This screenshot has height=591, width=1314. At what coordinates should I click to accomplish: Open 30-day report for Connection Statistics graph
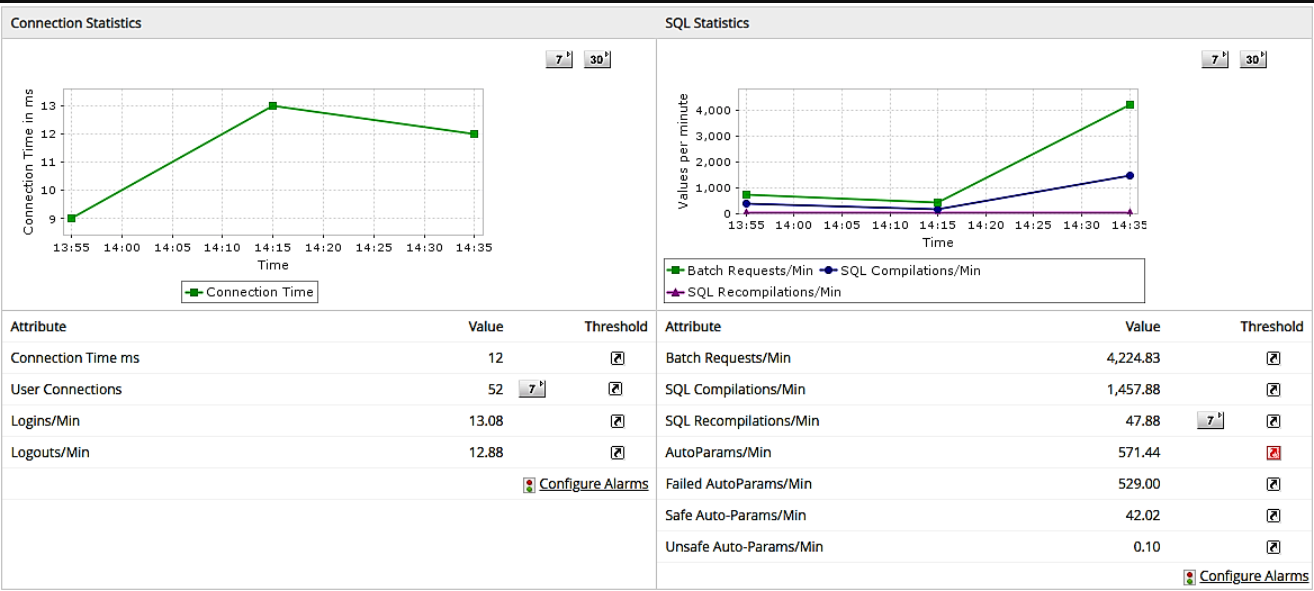[597, 60]
